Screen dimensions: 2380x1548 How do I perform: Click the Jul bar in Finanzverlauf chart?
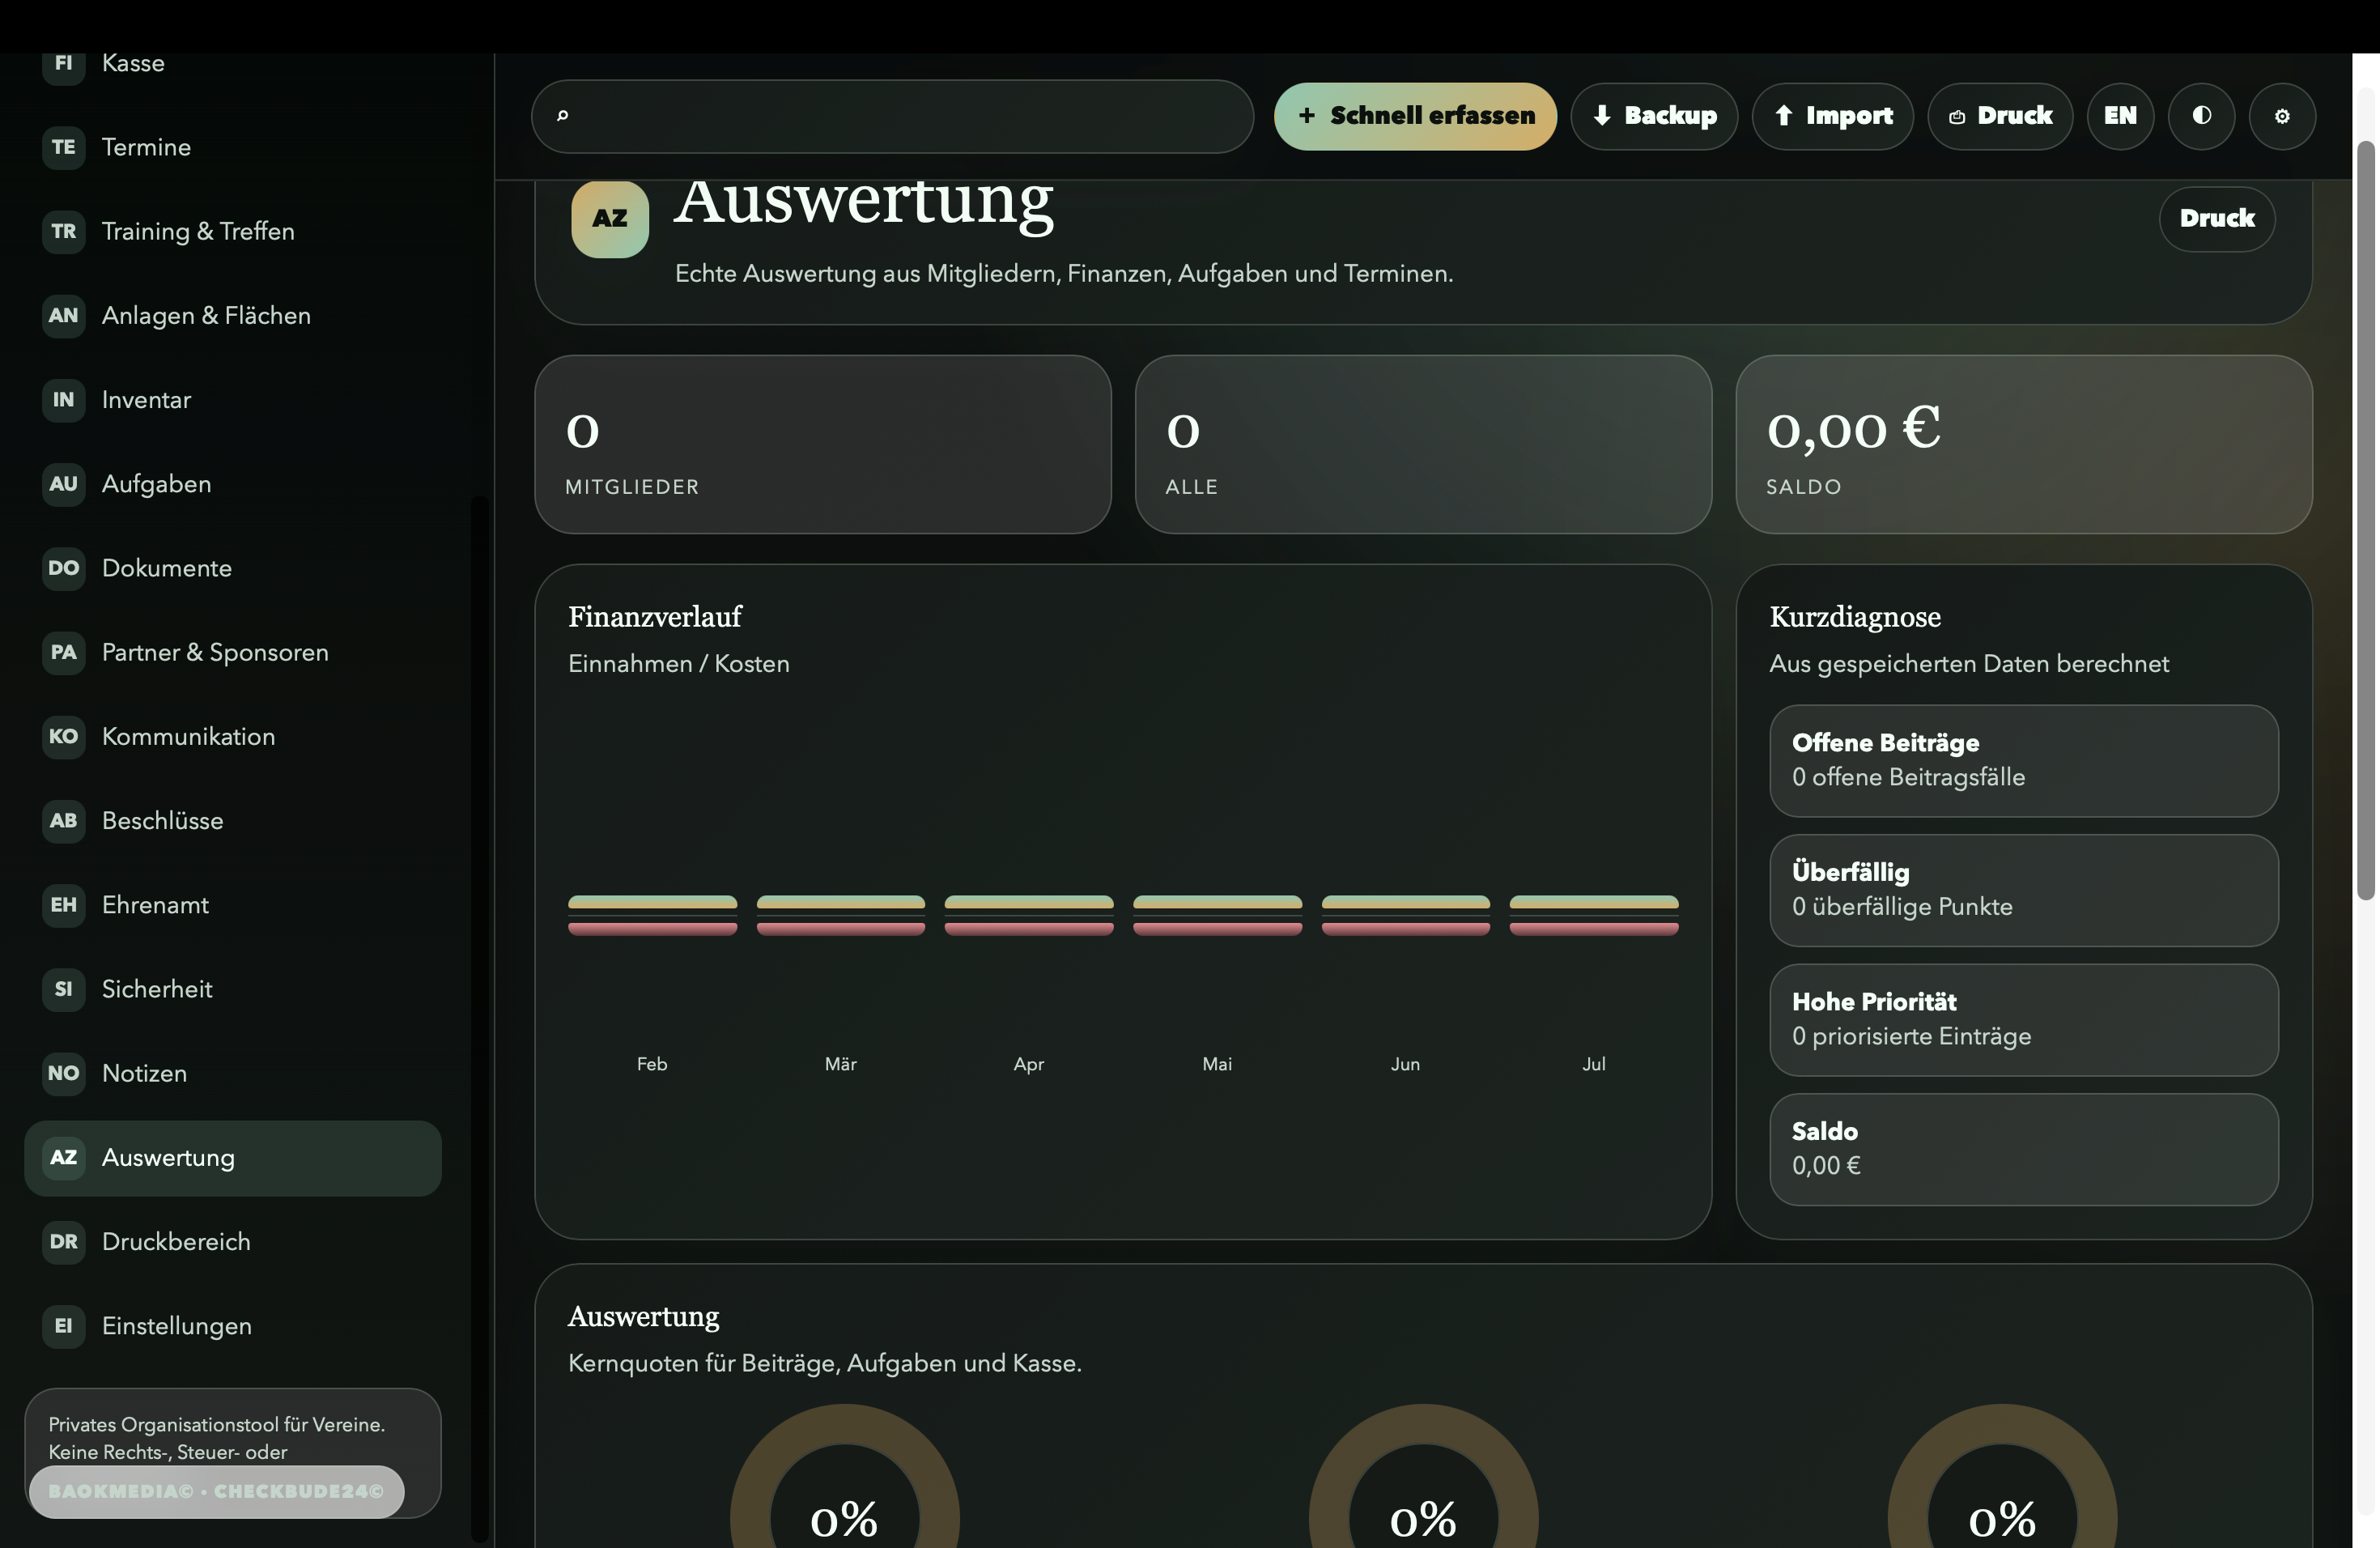1594,915
